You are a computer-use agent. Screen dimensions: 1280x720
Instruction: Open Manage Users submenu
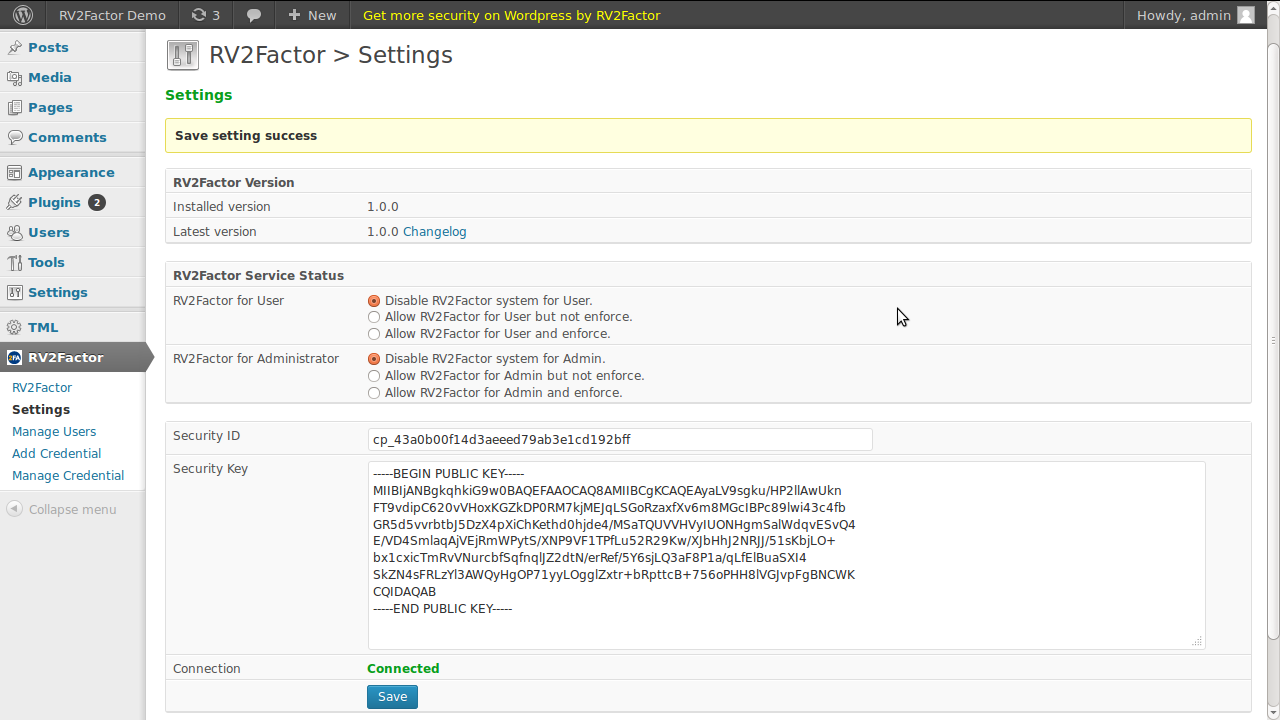54,431
